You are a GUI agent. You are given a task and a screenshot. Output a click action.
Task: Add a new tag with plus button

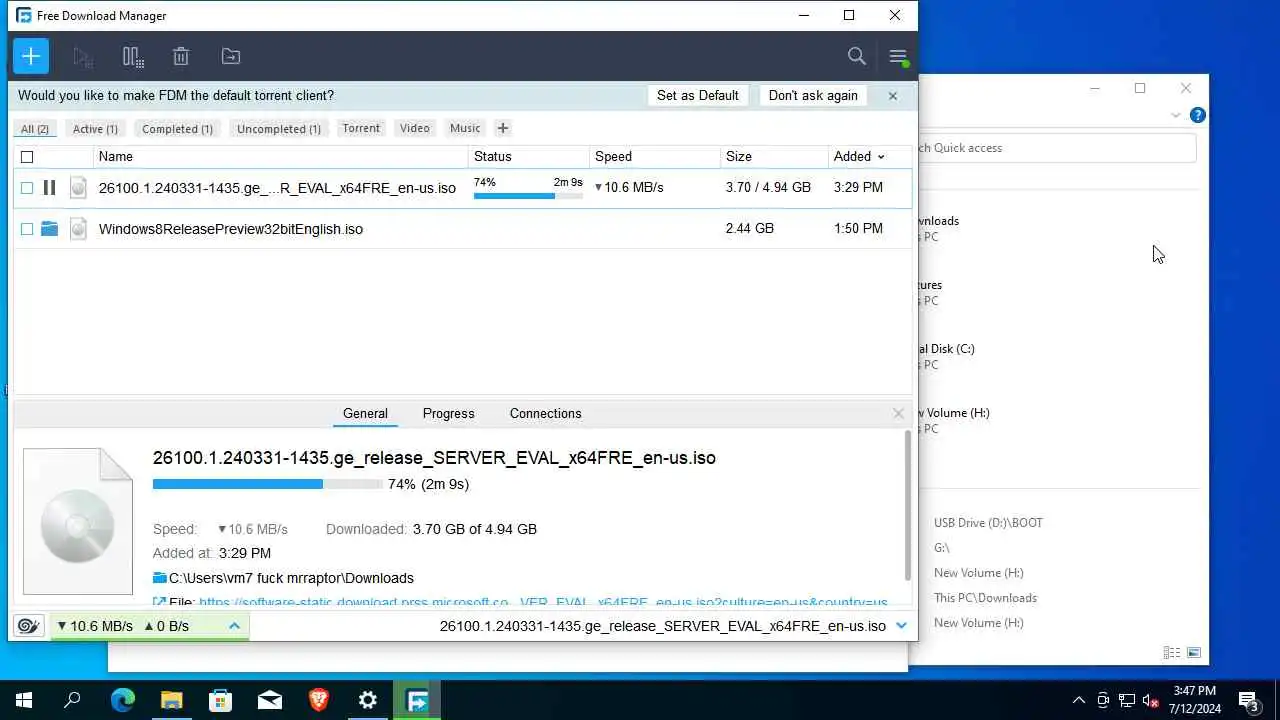pos(503,128)
